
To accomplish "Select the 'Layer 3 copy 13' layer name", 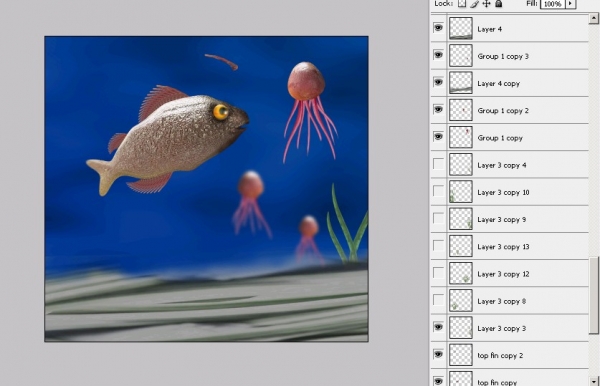I will [503, 247].
